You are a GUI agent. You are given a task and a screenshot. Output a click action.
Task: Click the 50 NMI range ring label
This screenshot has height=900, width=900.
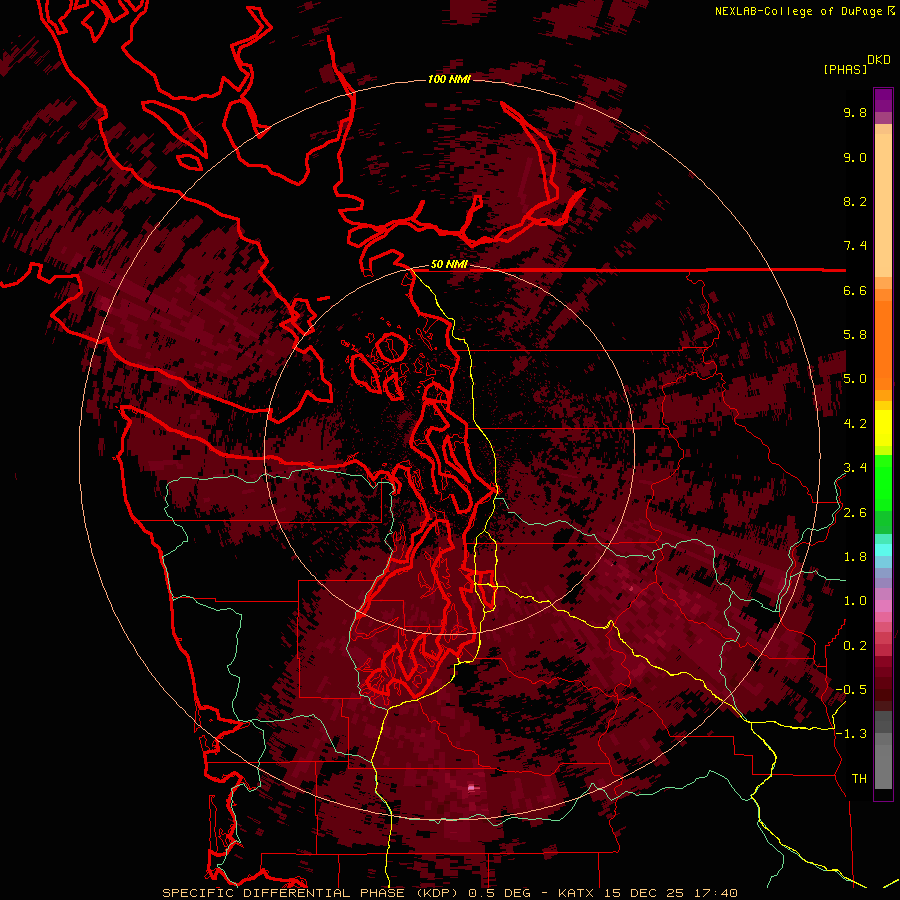click(x=449, y=265)
